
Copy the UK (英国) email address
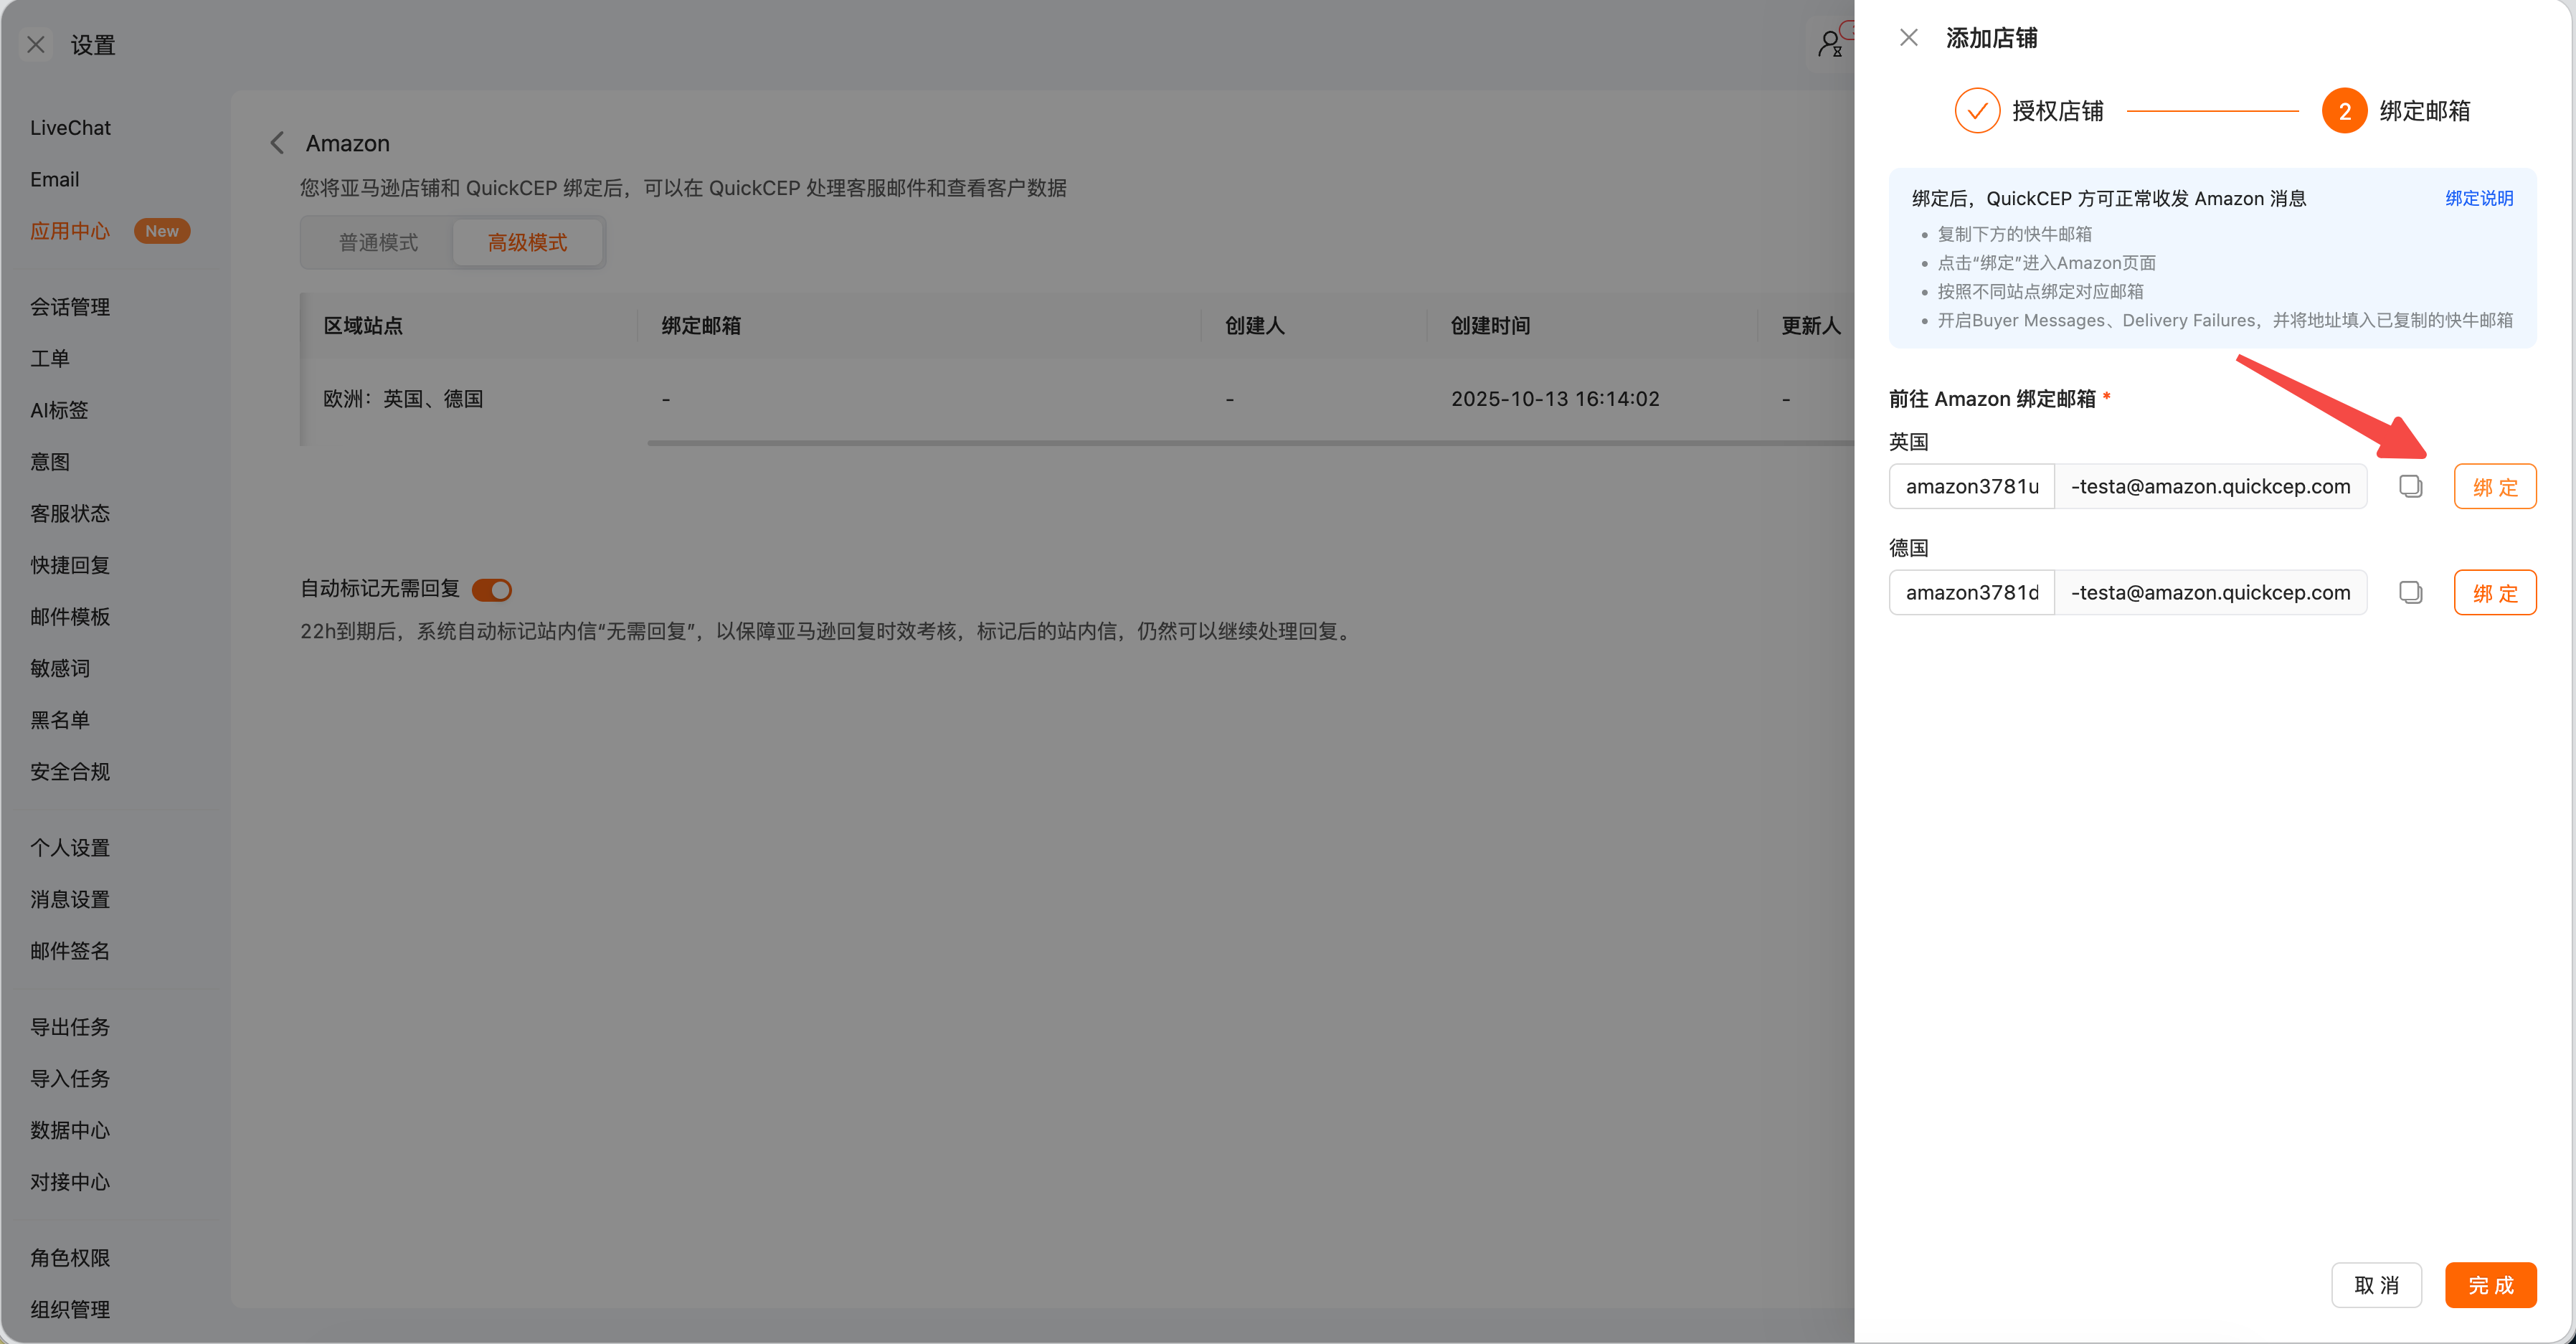point(2410,486)
